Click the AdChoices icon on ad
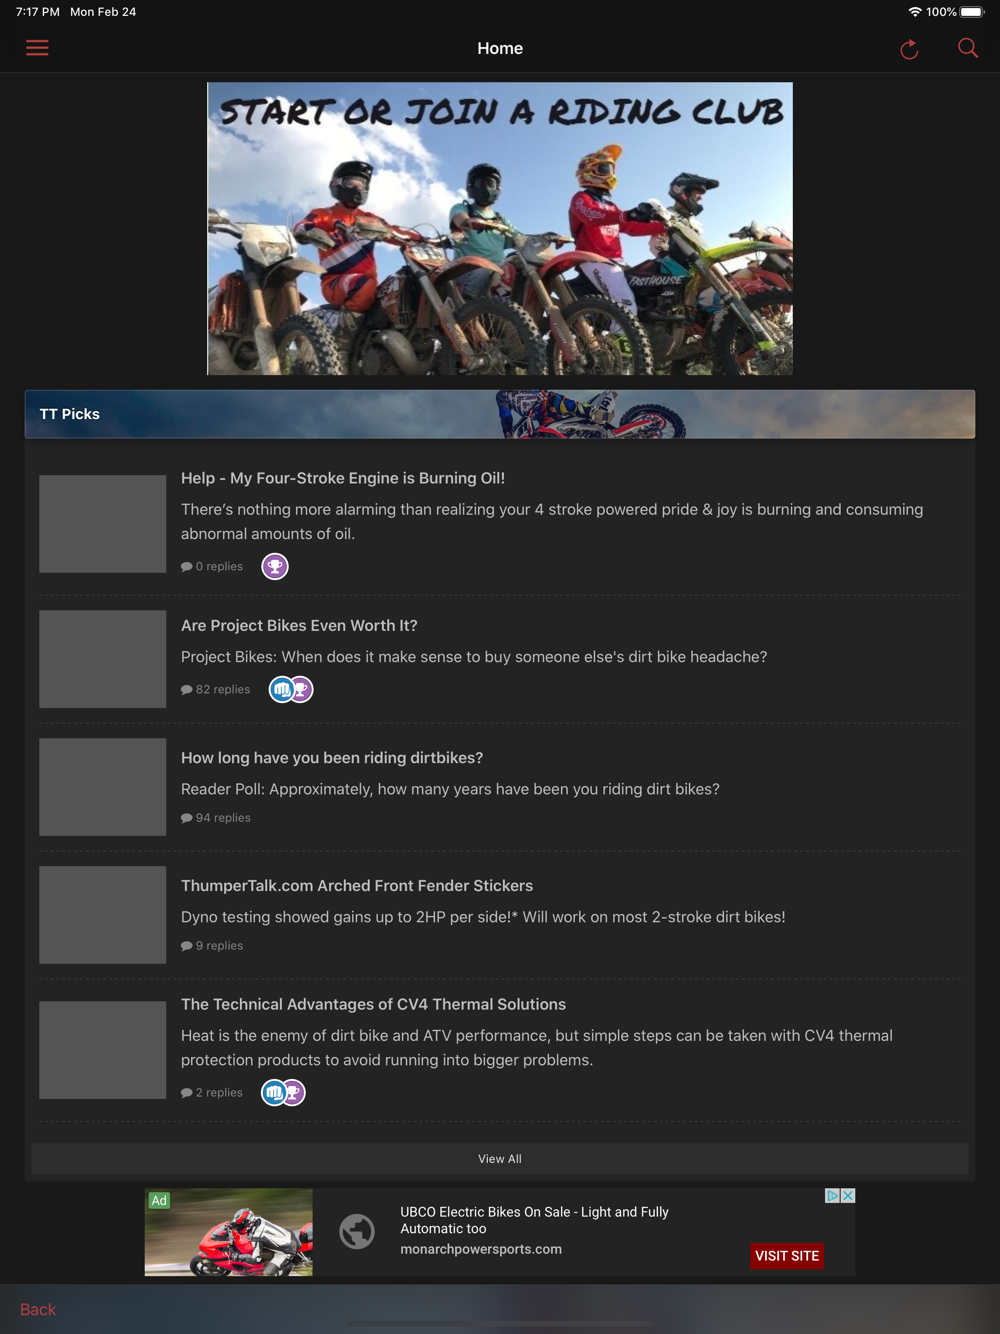The image size is (1000, 1334). pyautogui.click(x=832, y=1196)
